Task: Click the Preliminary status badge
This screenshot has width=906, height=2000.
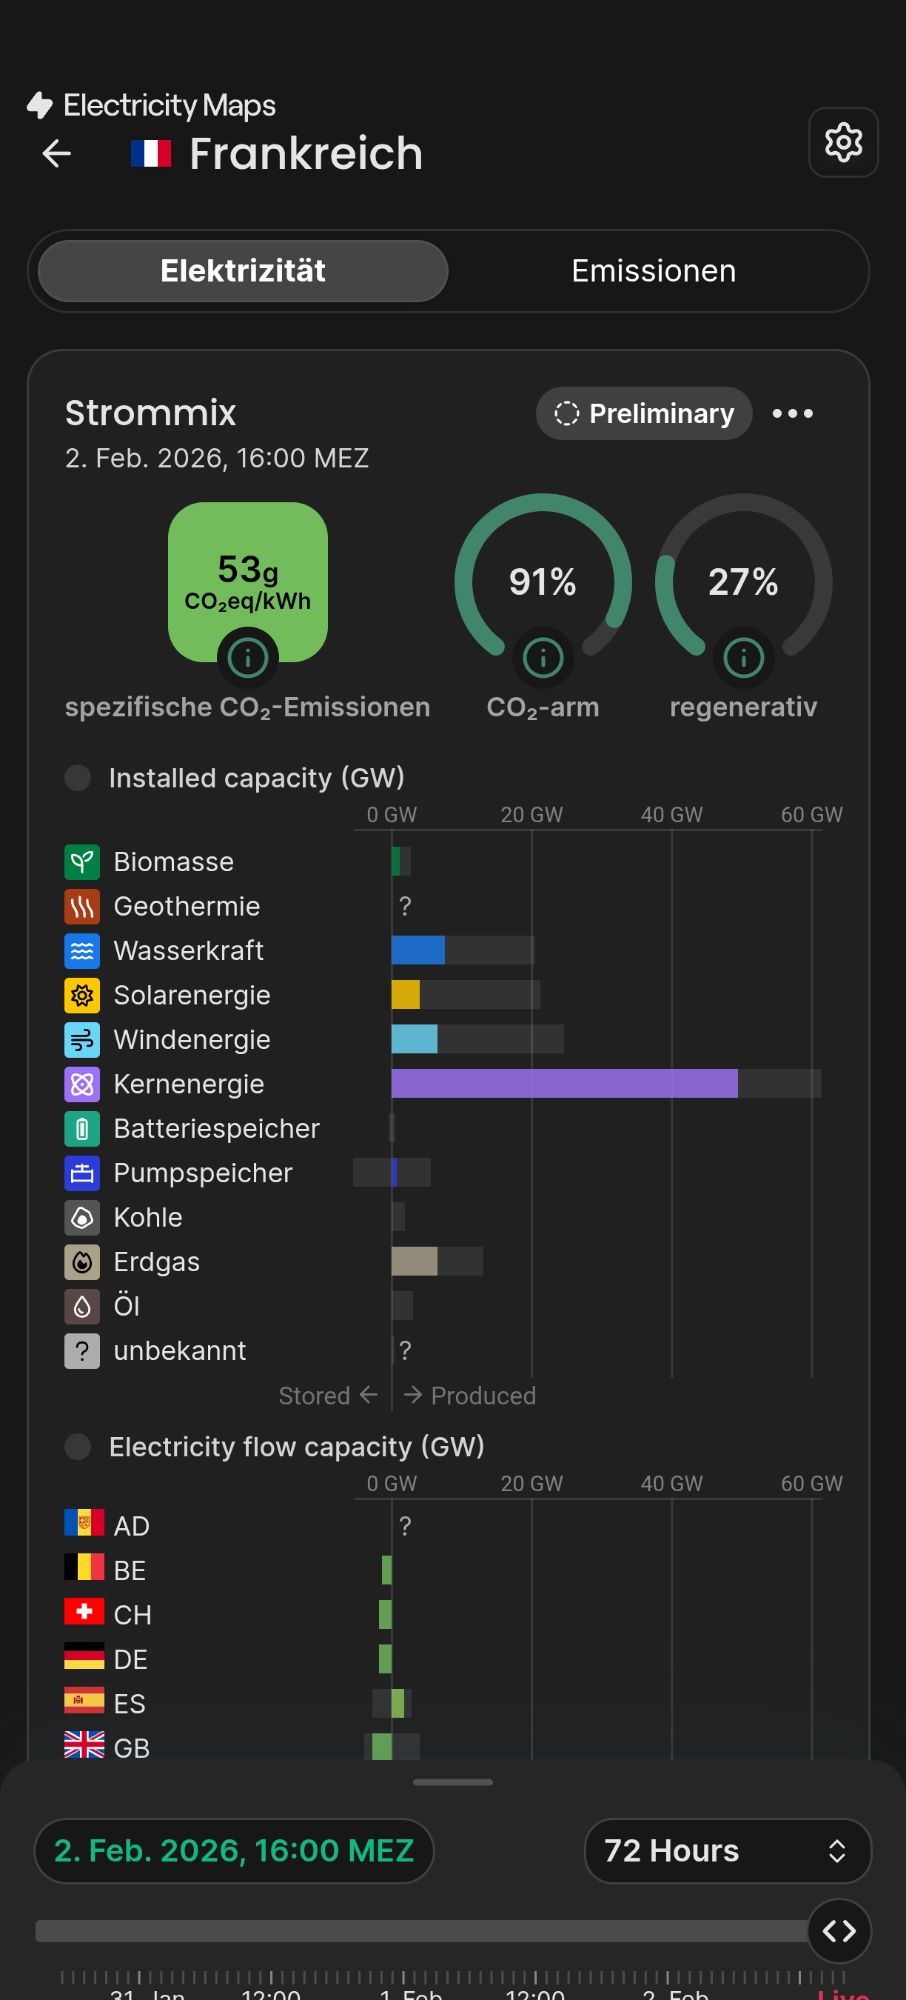Action: 645,414
